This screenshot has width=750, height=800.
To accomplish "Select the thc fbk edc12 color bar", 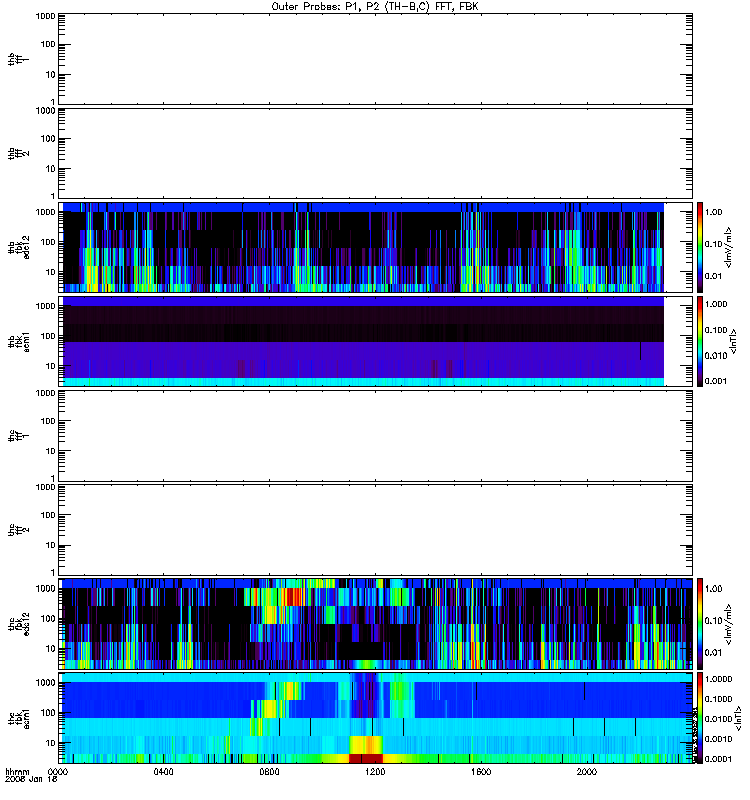I will coord(700,623).
